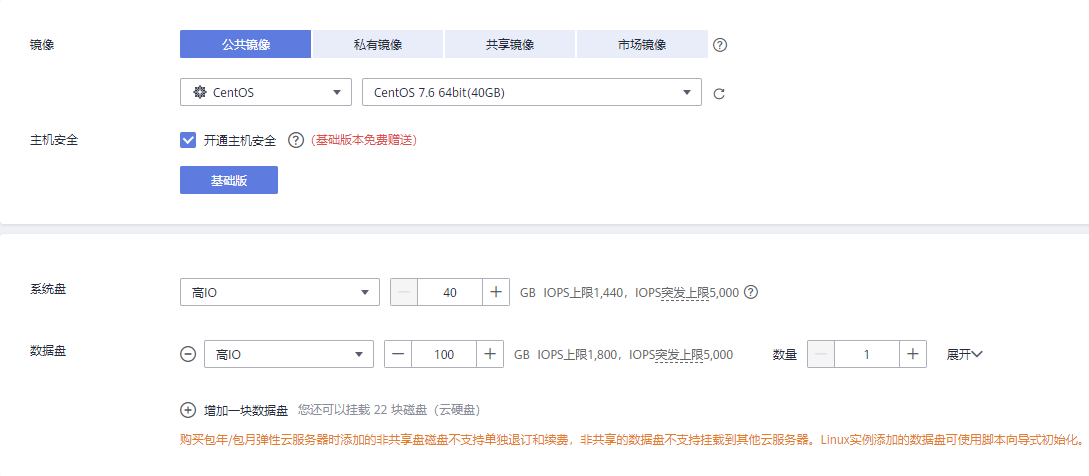Click the circled plus icon to add disk
Image resolution: width=1089 pixels, height=476 pixels.
click(x=188, y=410)
